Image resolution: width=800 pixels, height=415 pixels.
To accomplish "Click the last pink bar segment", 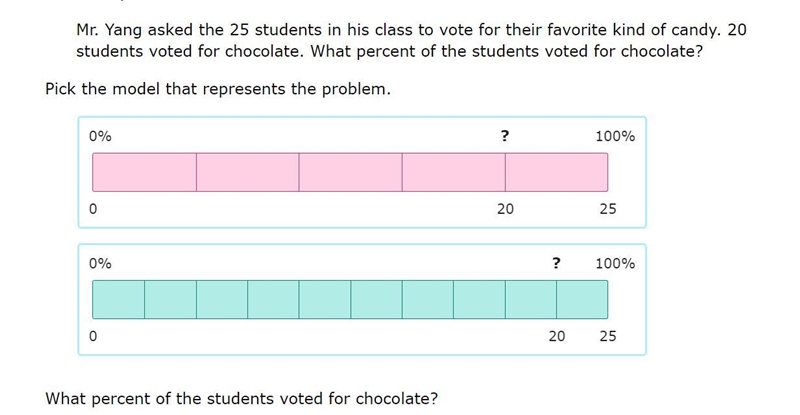I will click(557, 173).
